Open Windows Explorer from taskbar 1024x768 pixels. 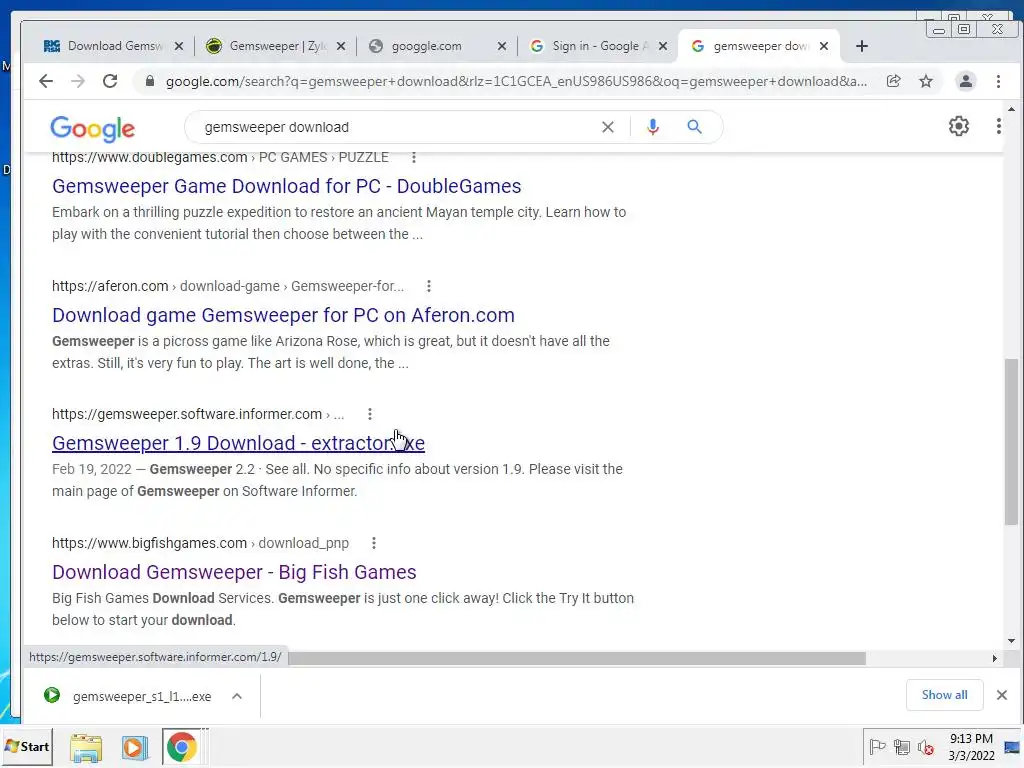point(86,748)
